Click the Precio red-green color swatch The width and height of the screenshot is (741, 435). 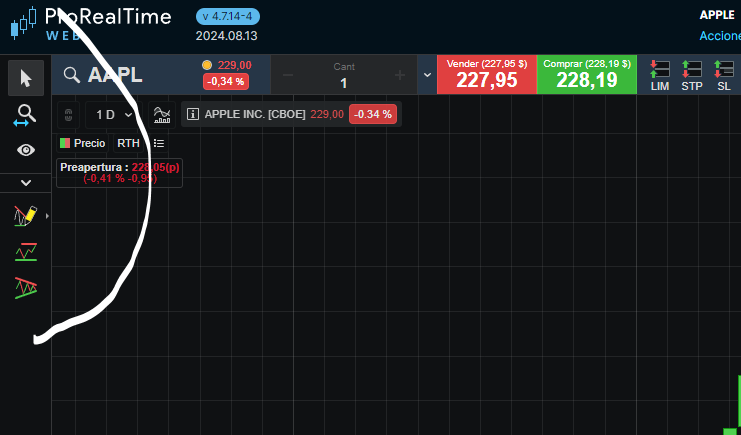click(x=65, y=143)
